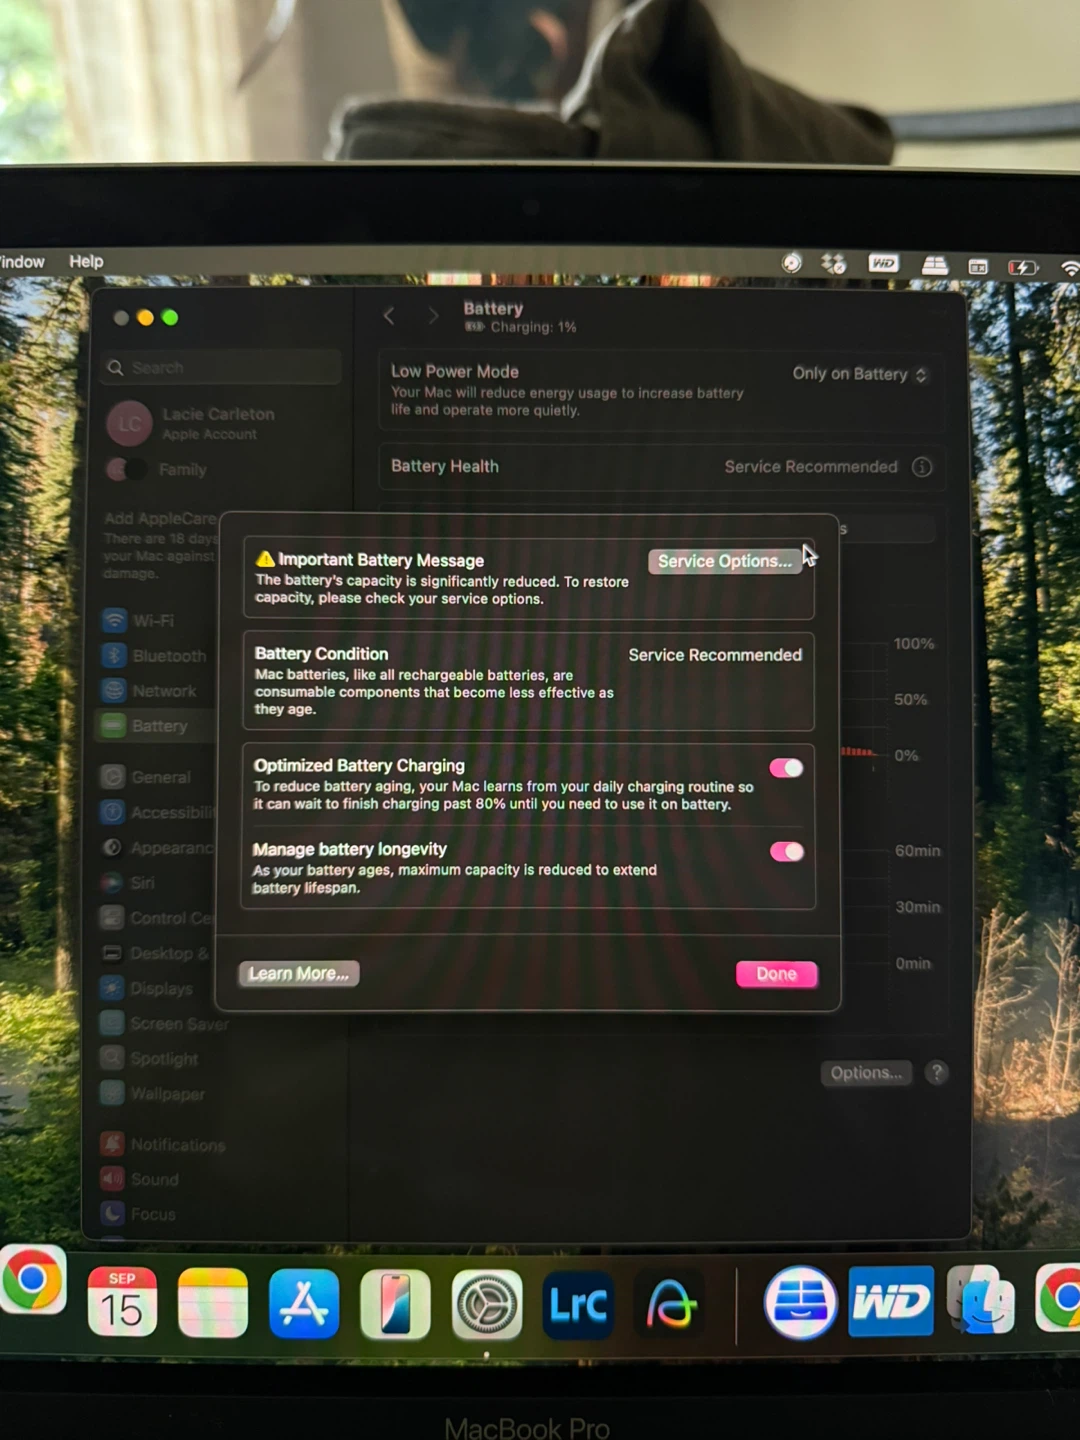Open the Window menu
Image resolution: width=1080 pixels, height=1440 pixels.
pyautogui.click(x=22, y=261)
